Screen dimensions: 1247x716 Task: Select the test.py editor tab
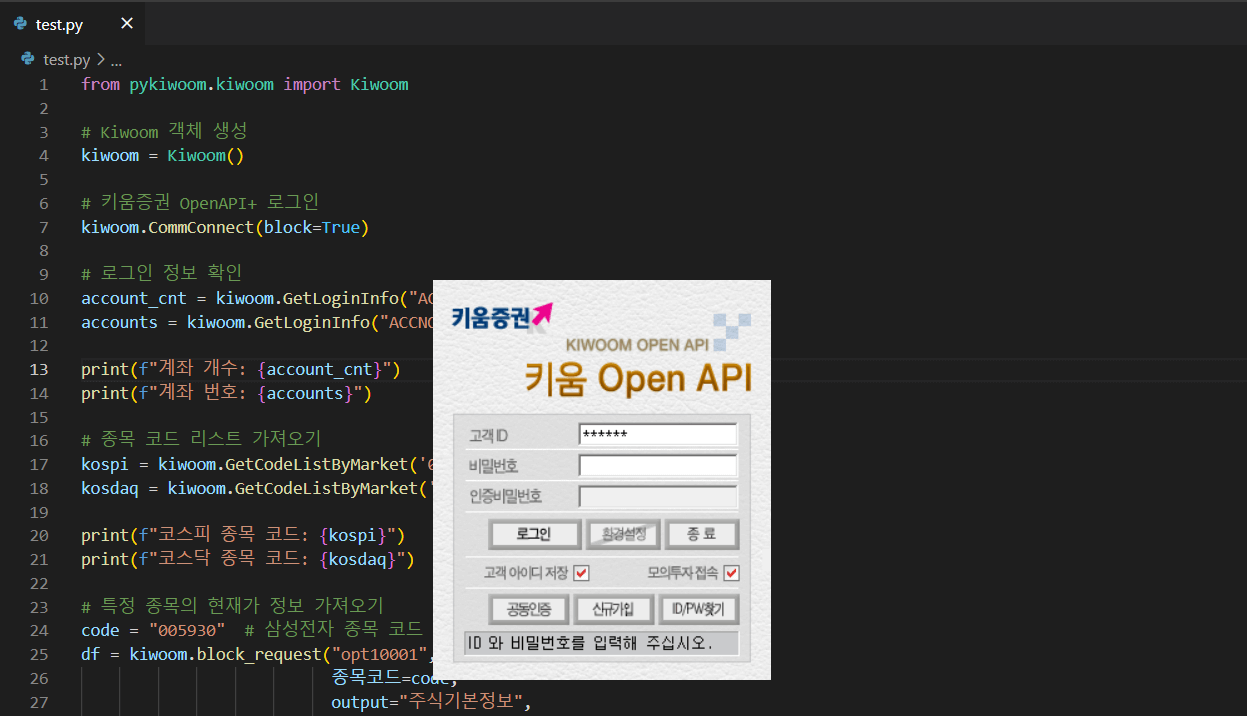72,23
